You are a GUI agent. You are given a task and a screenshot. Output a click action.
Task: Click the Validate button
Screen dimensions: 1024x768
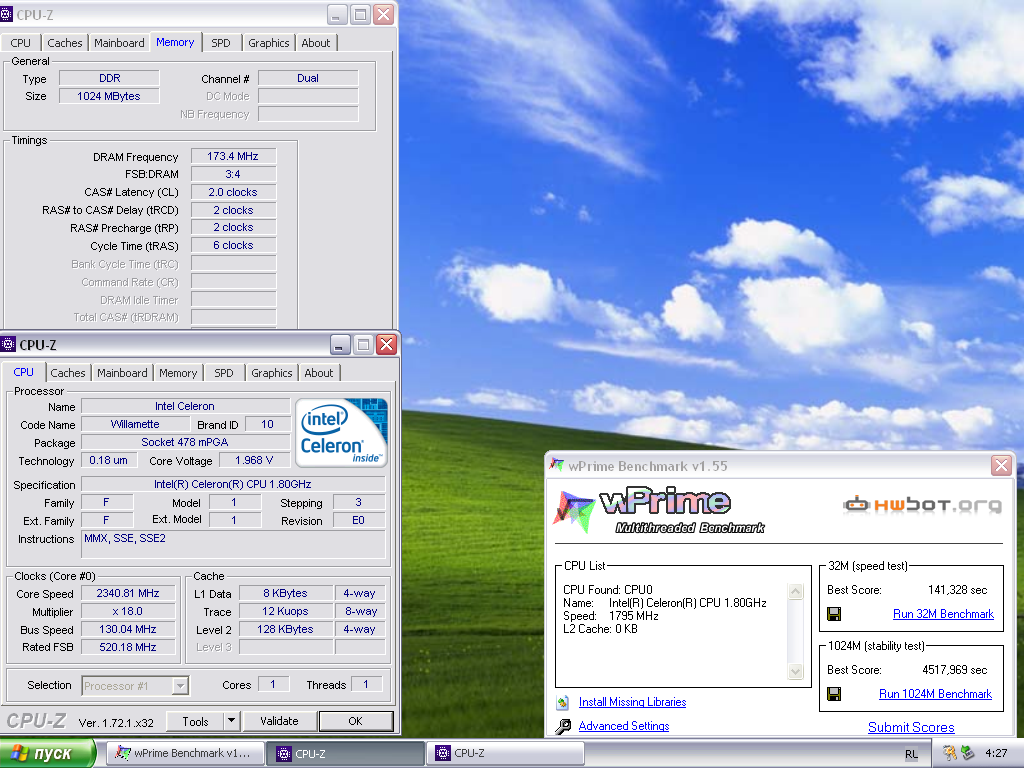pyautogui.click(x=280, y=721)
